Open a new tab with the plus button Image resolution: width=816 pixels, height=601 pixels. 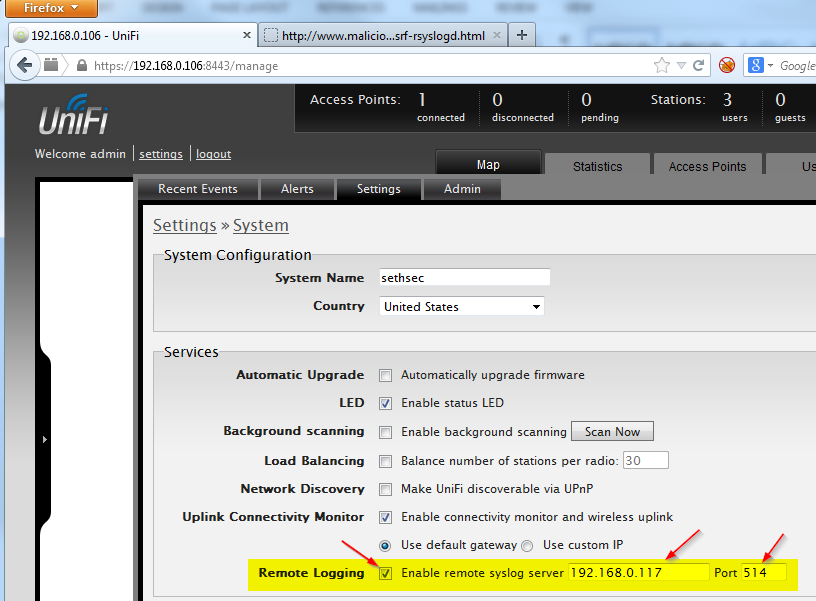click(522, 35)
